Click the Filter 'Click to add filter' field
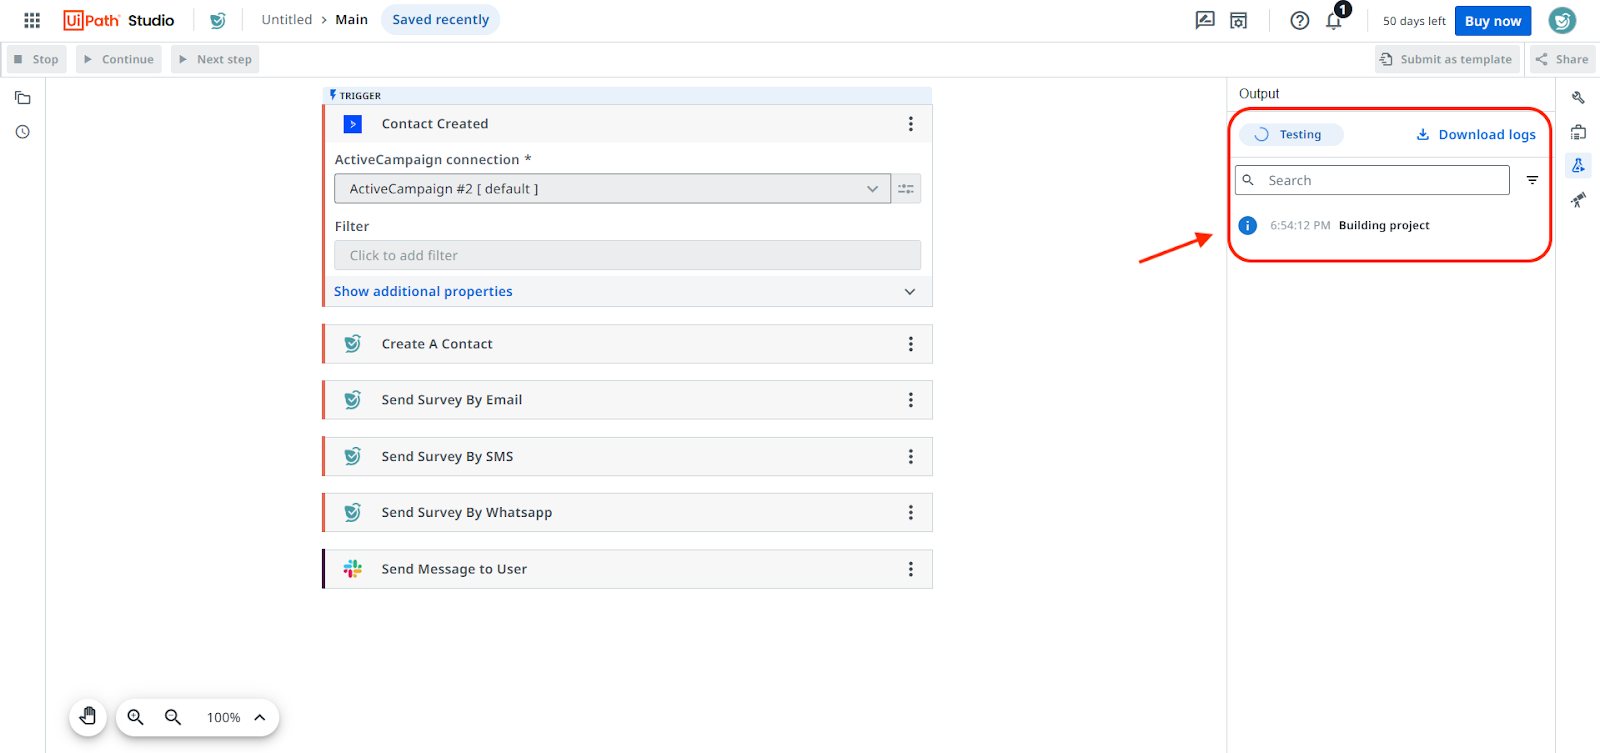 (x=627, y=256)
